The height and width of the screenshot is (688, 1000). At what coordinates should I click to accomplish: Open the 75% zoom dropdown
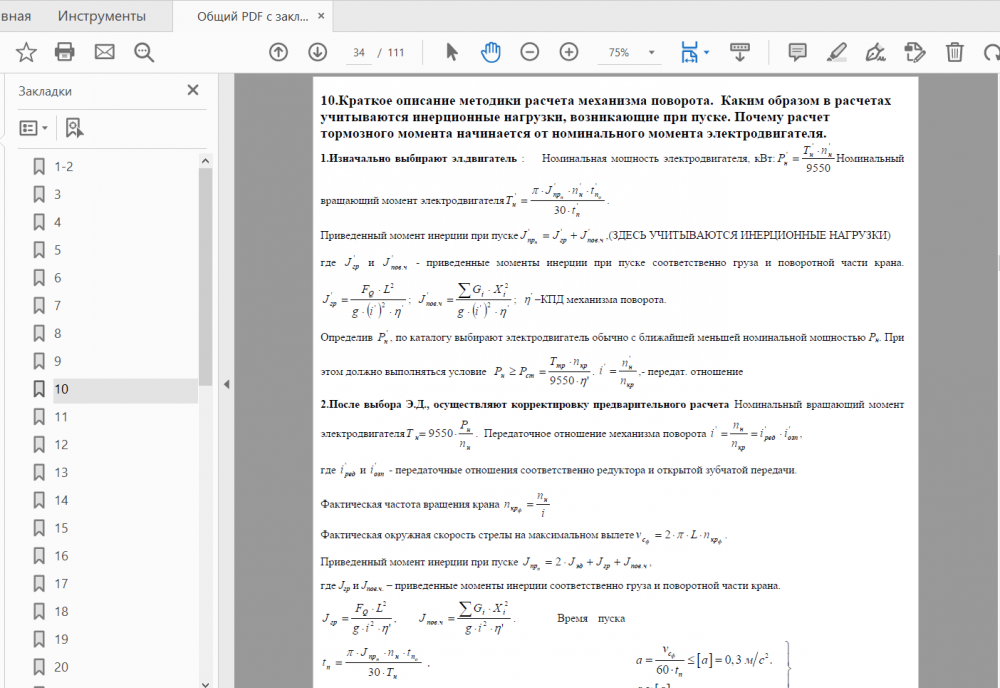pos(652,52)
